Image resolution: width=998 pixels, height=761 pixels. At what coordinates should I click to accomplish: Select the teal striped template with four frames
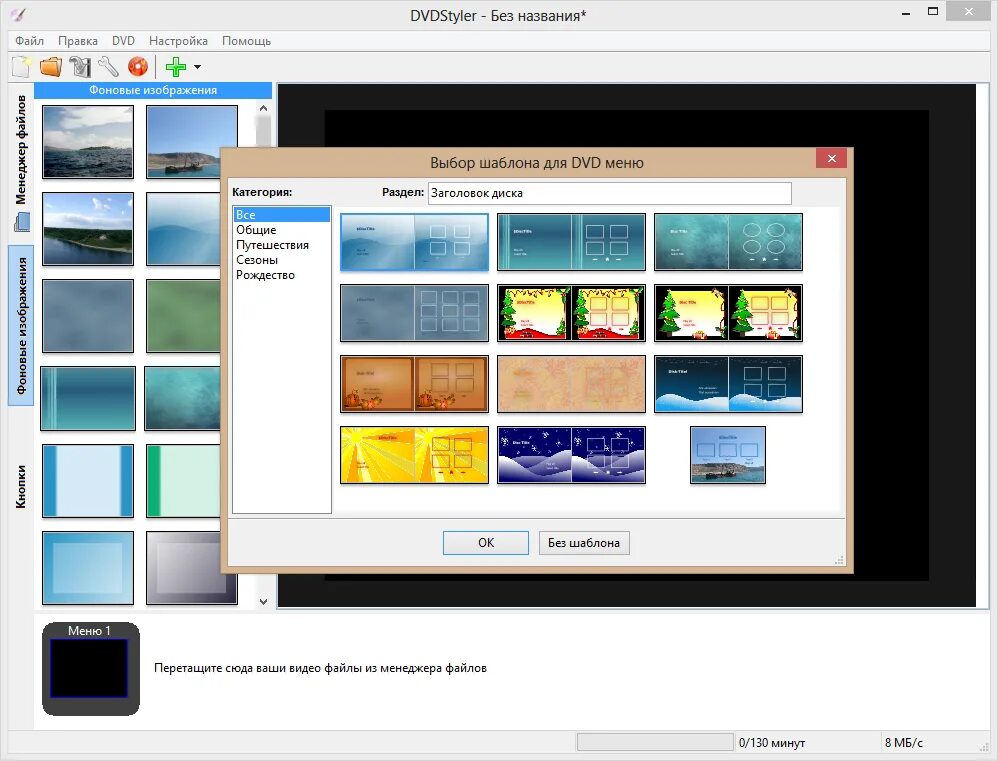(x=571, y=242)
